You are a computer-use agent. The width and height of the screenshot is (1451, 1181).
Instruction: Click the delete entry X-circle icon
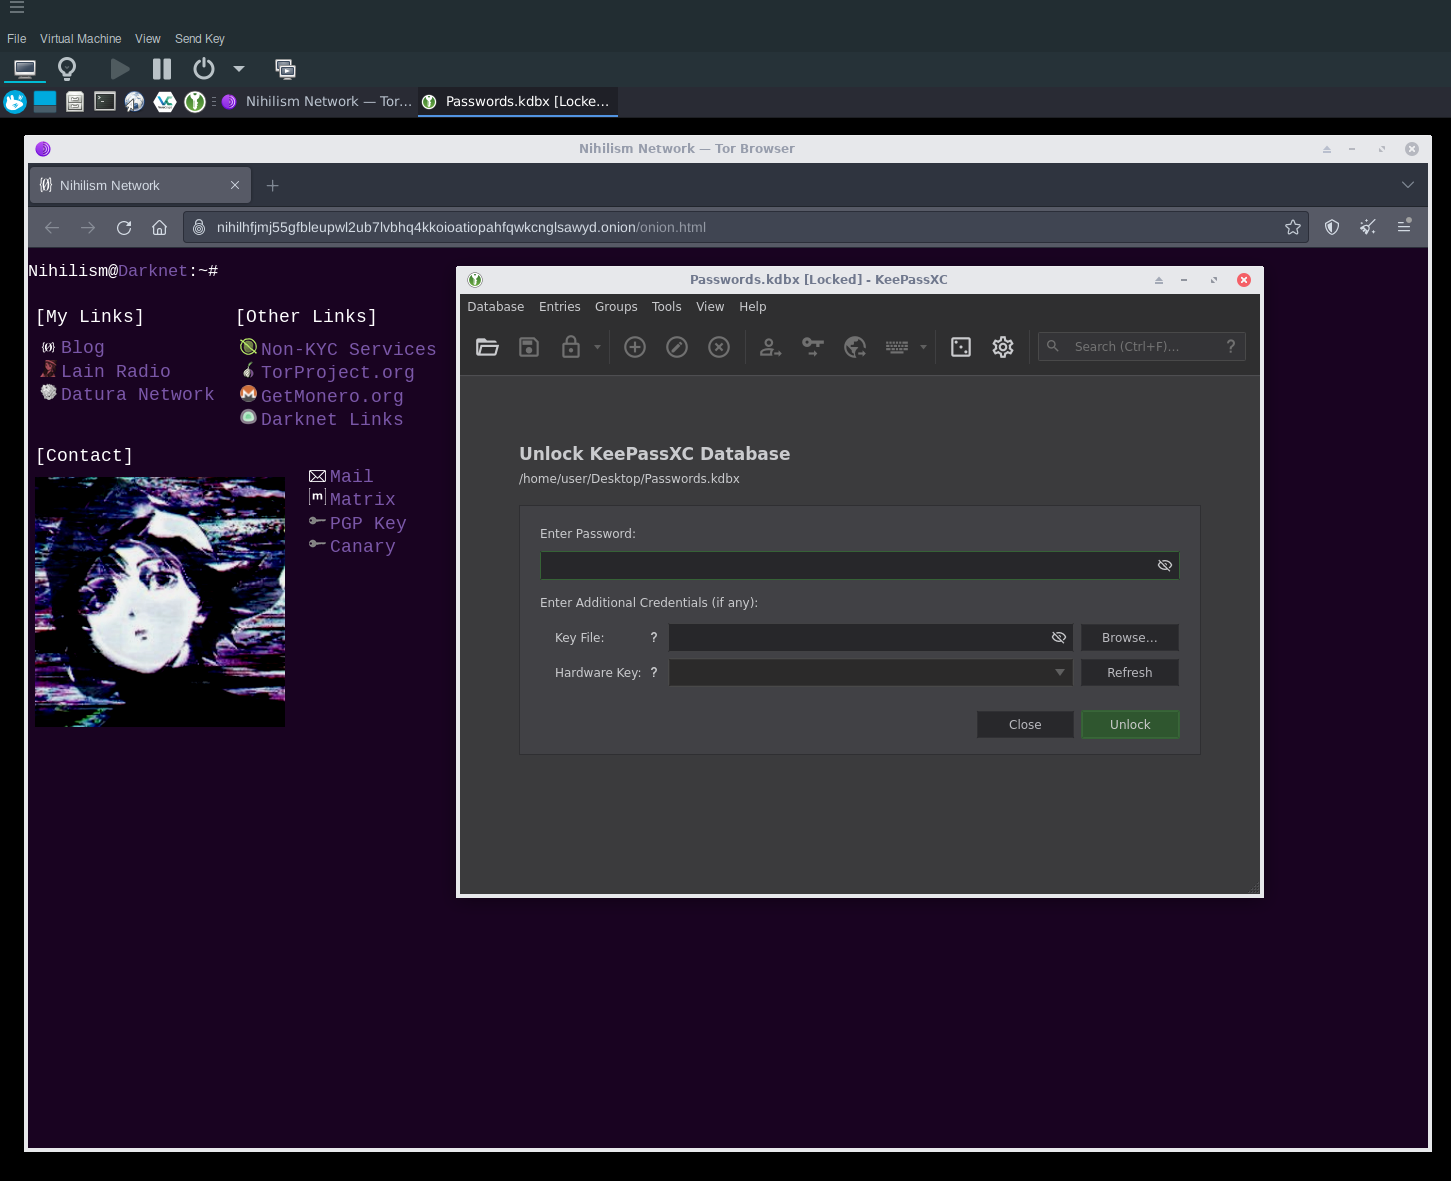(719, 347)
